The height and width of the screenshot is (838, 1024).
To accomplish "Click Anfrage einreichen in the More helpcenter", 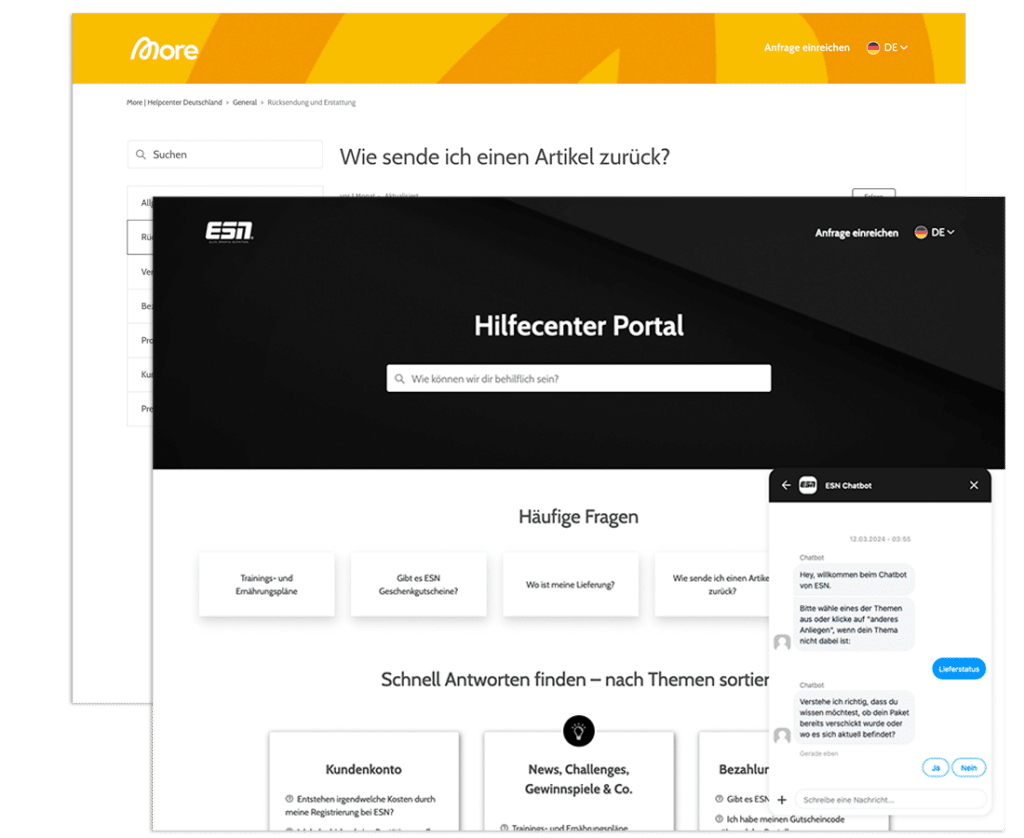I will tap(807, 48).
